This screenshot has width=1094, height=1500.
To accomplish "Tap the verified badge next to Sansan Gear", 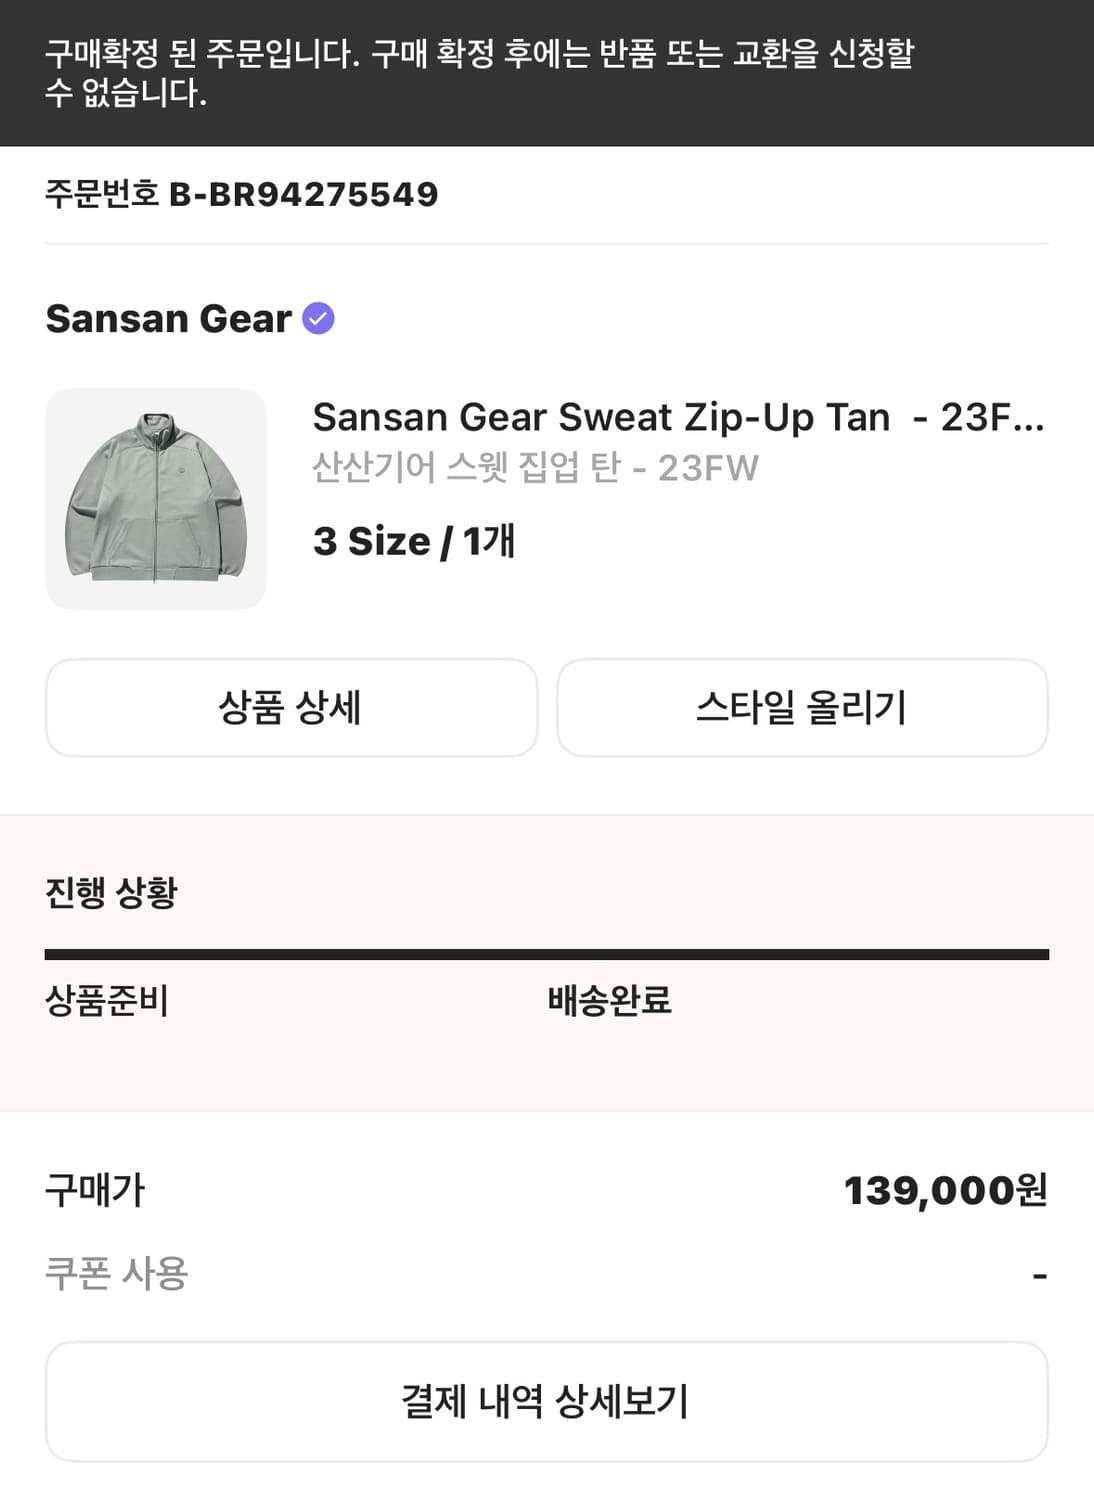I will click(x=318, y=319).
